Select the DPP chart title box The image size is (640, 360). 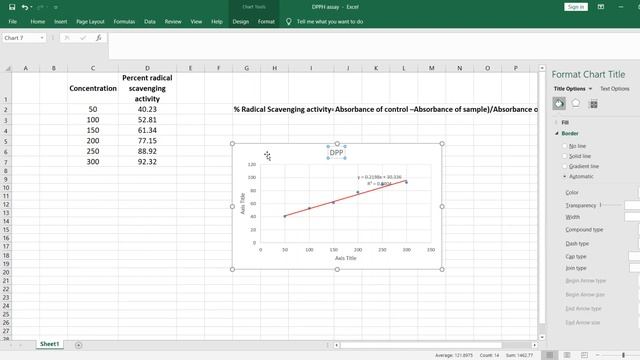336,153
